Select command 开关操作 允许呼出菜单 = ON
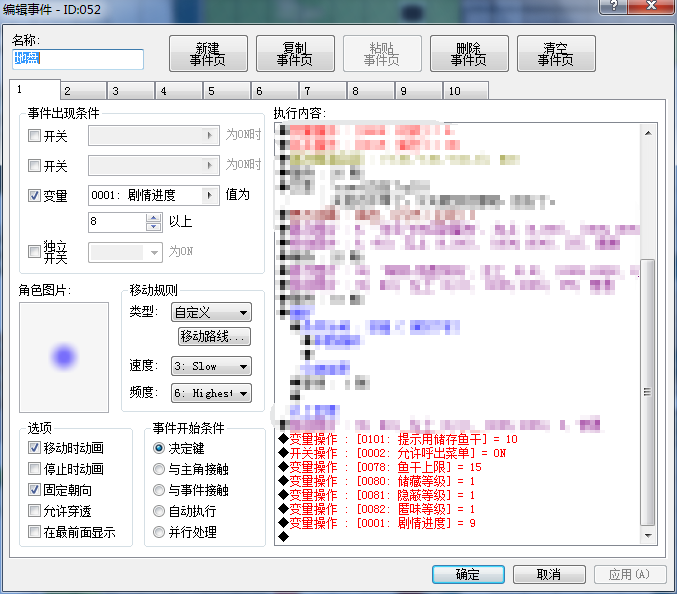Image resolution: width=677 pixels, height=594 pixels. (x=392, y=453)
